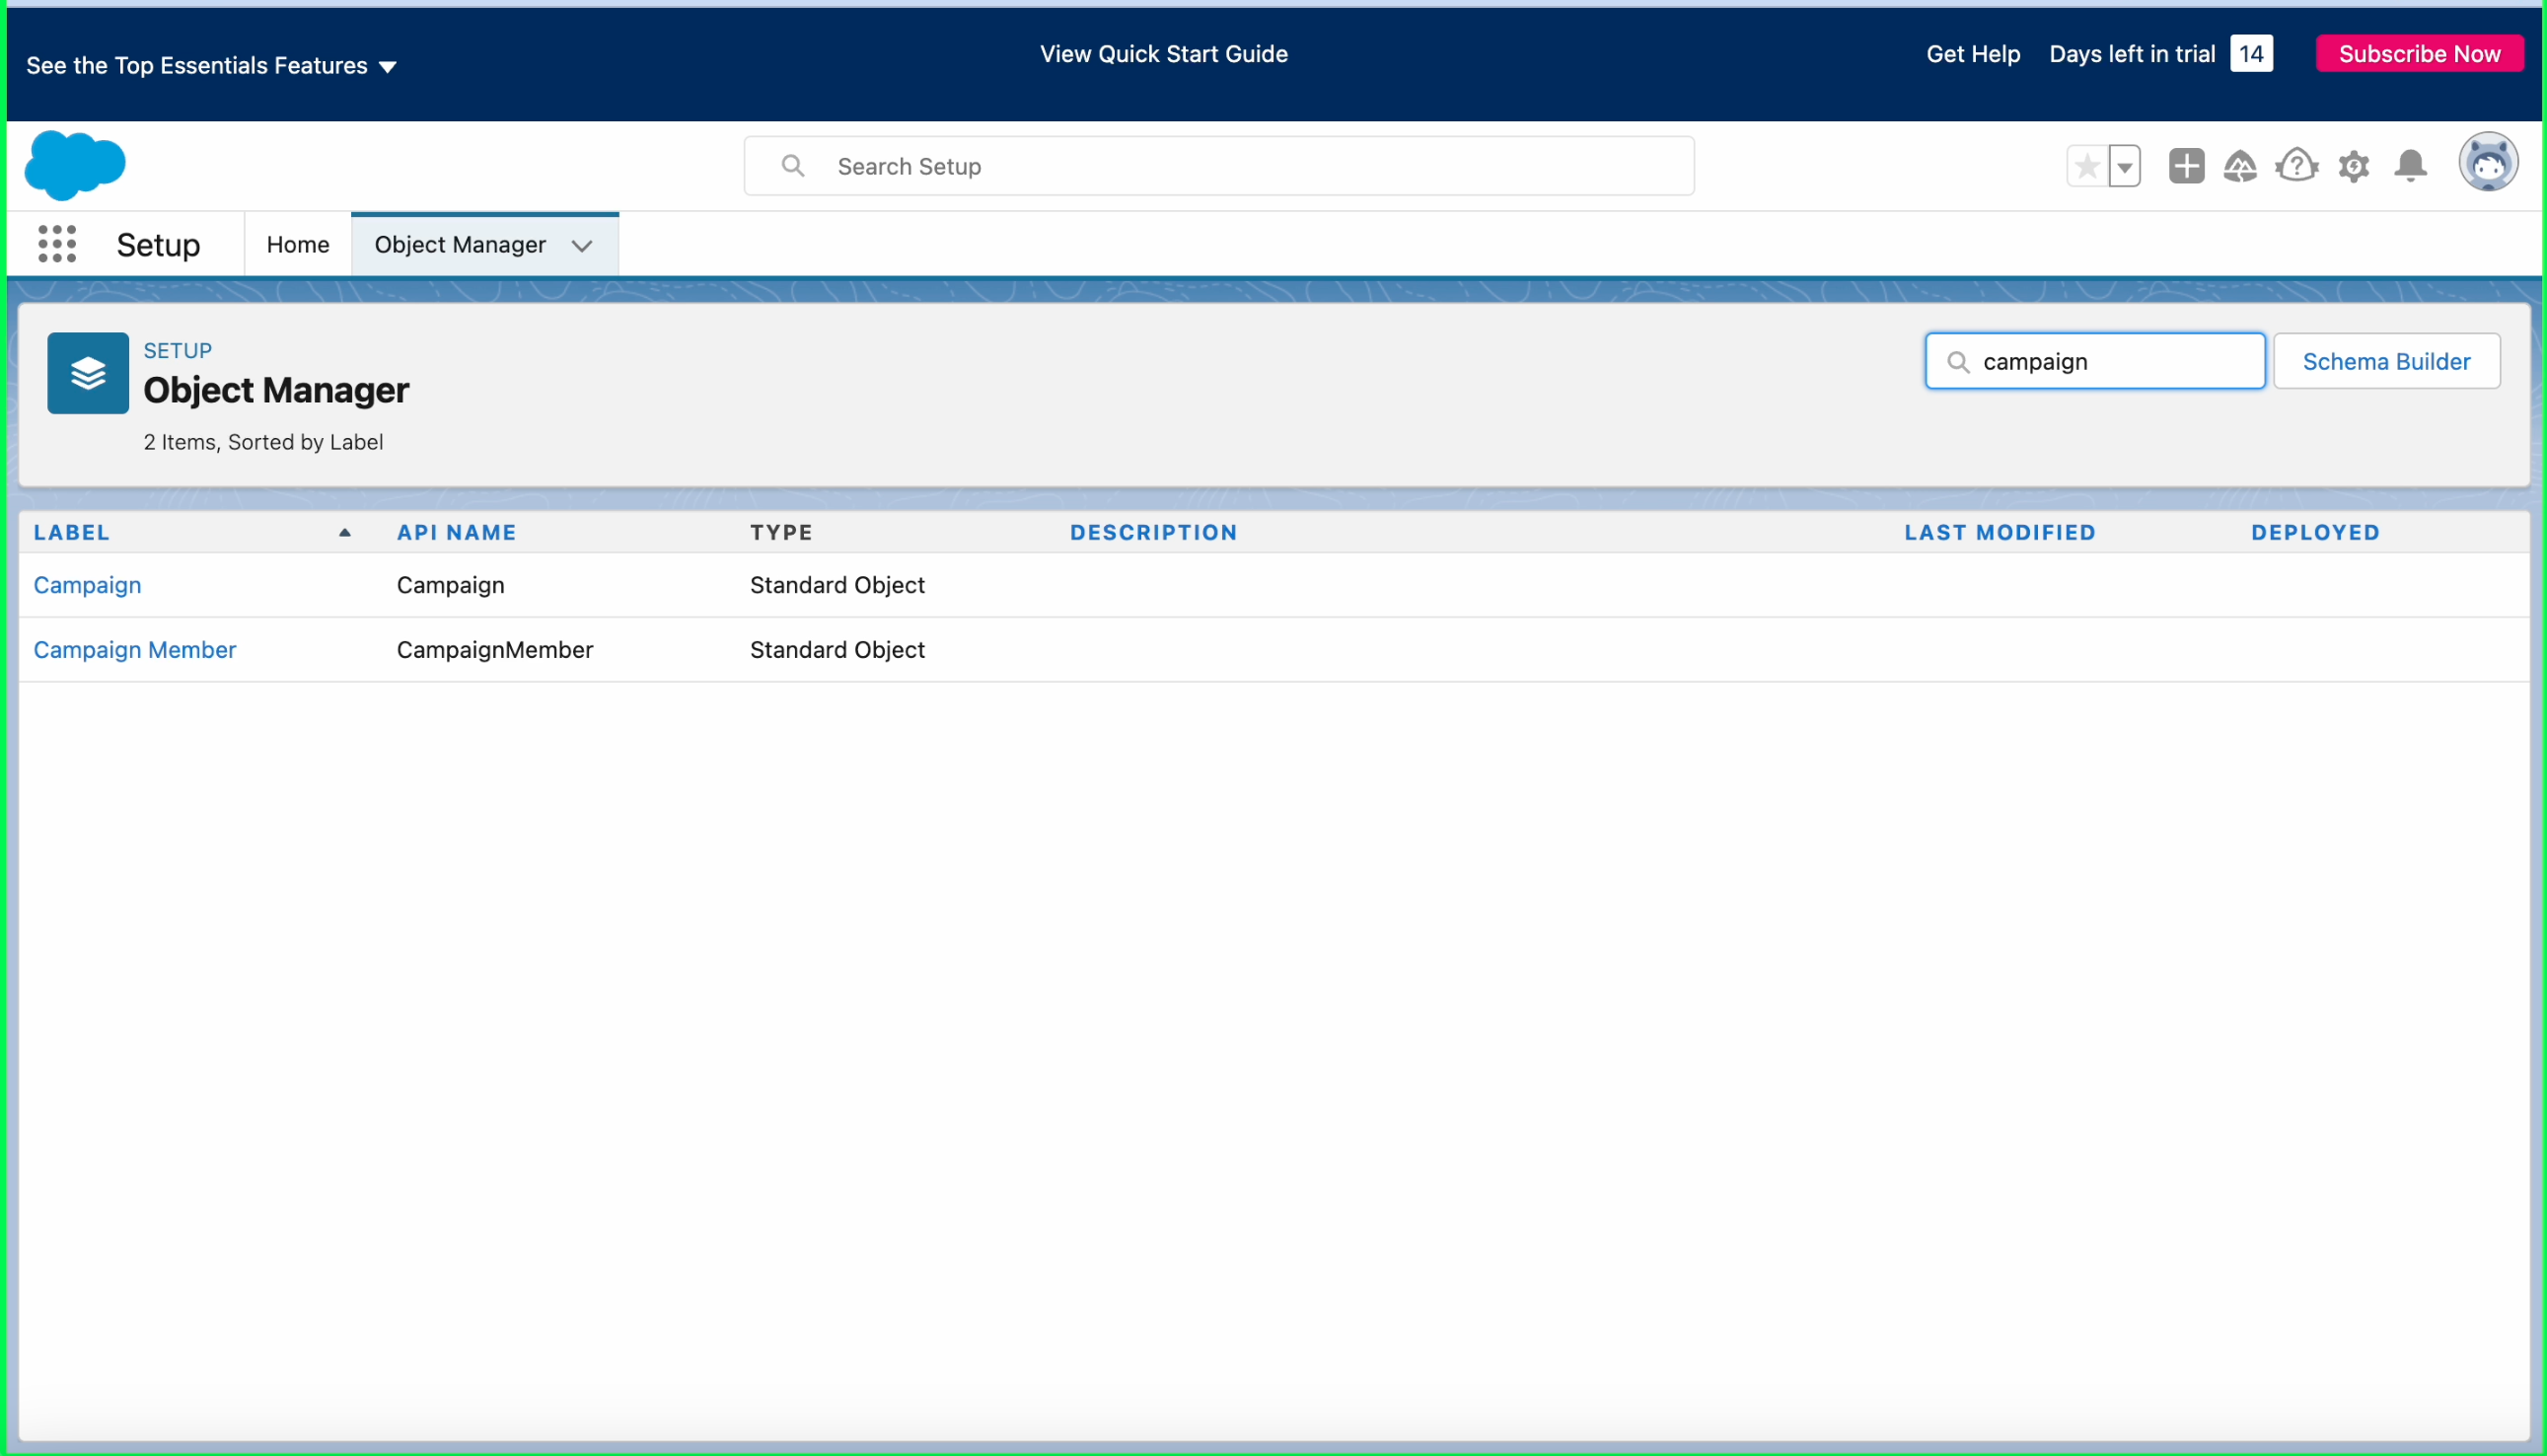Open the notifications bell
2547x1456 pixels.
[2411, 166]
